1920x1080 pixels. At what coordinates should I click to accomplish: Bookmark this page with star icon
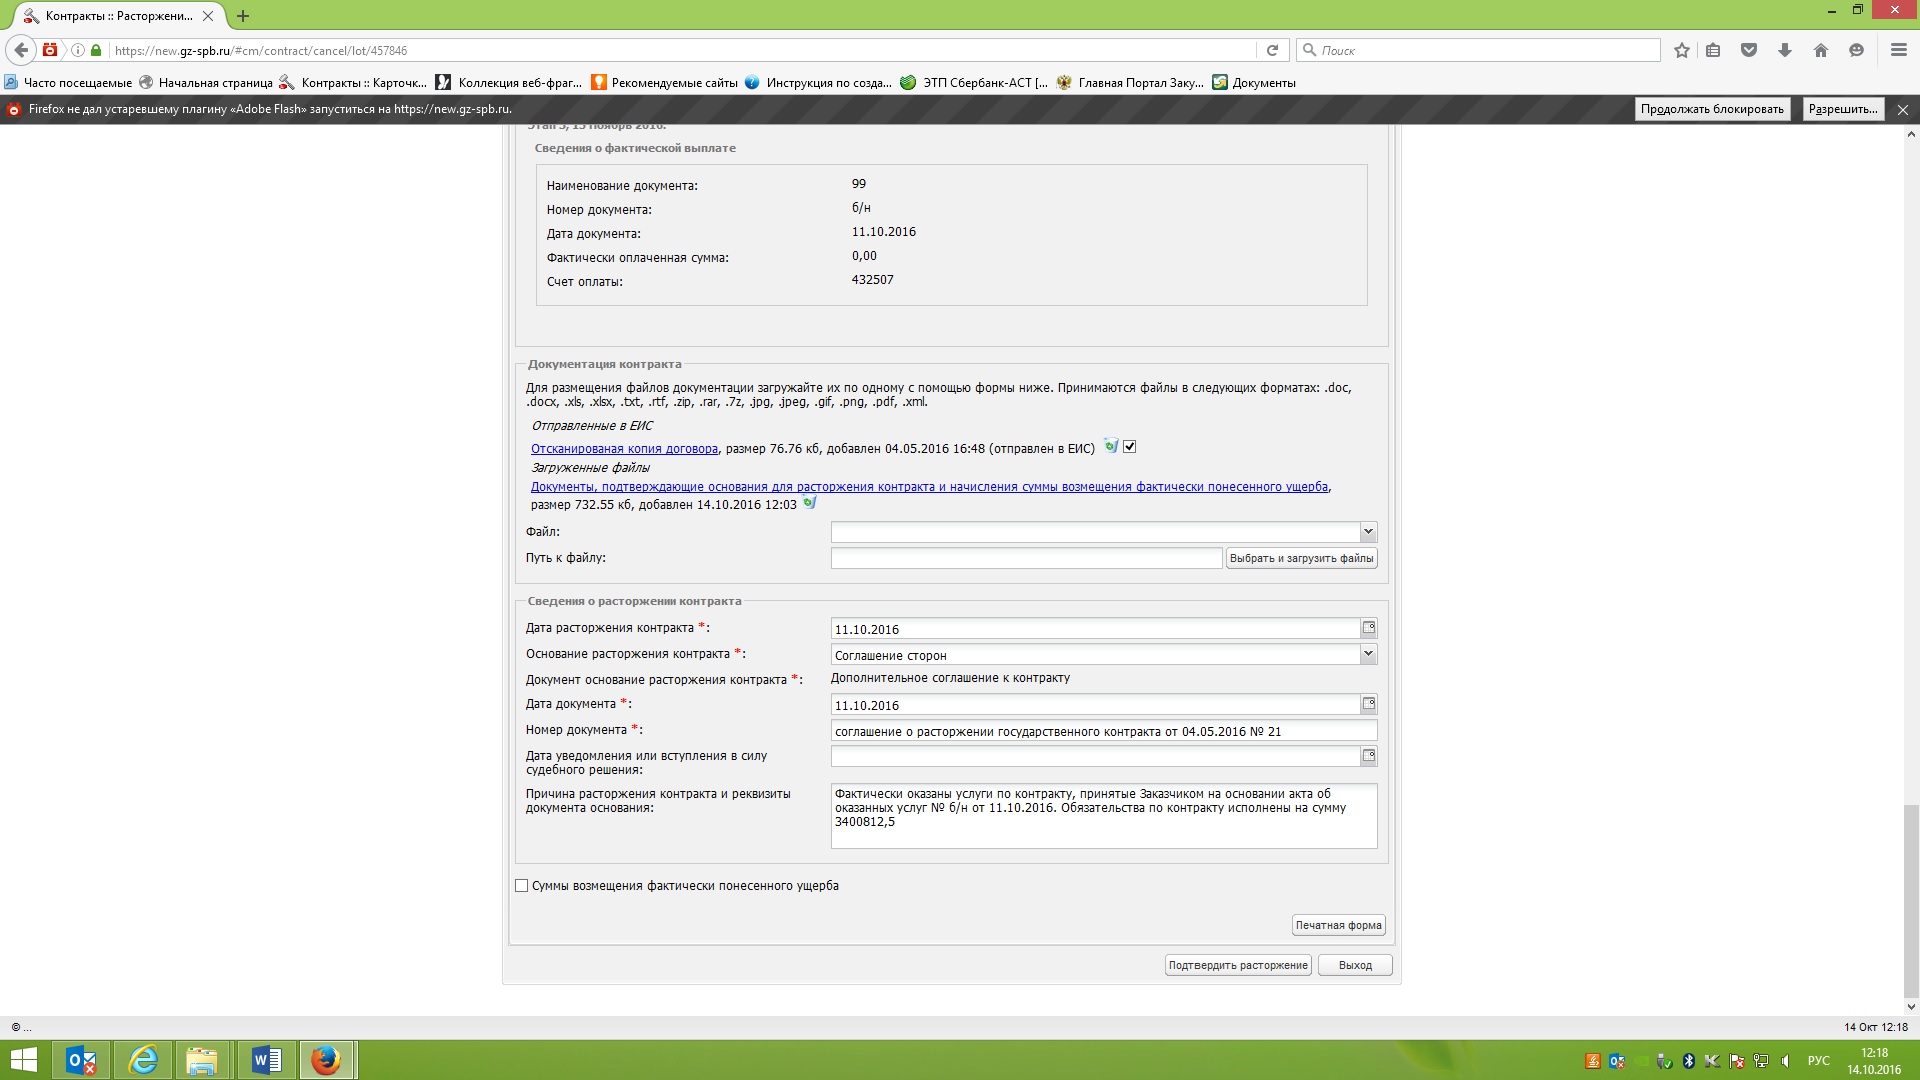click(1682, 50)
